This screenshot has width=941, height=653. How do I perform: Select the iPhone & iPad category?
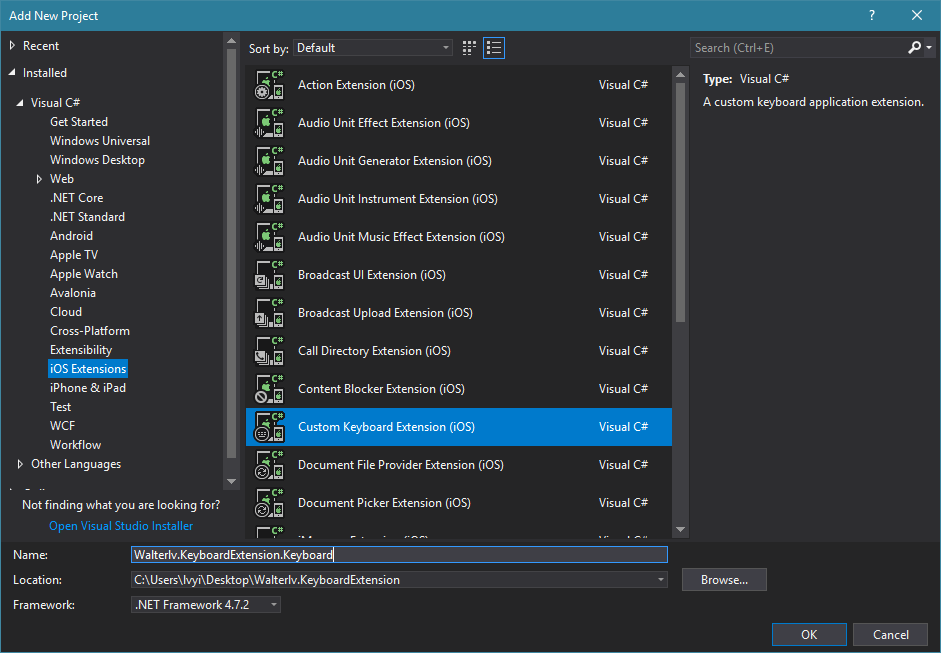[88, 388]
